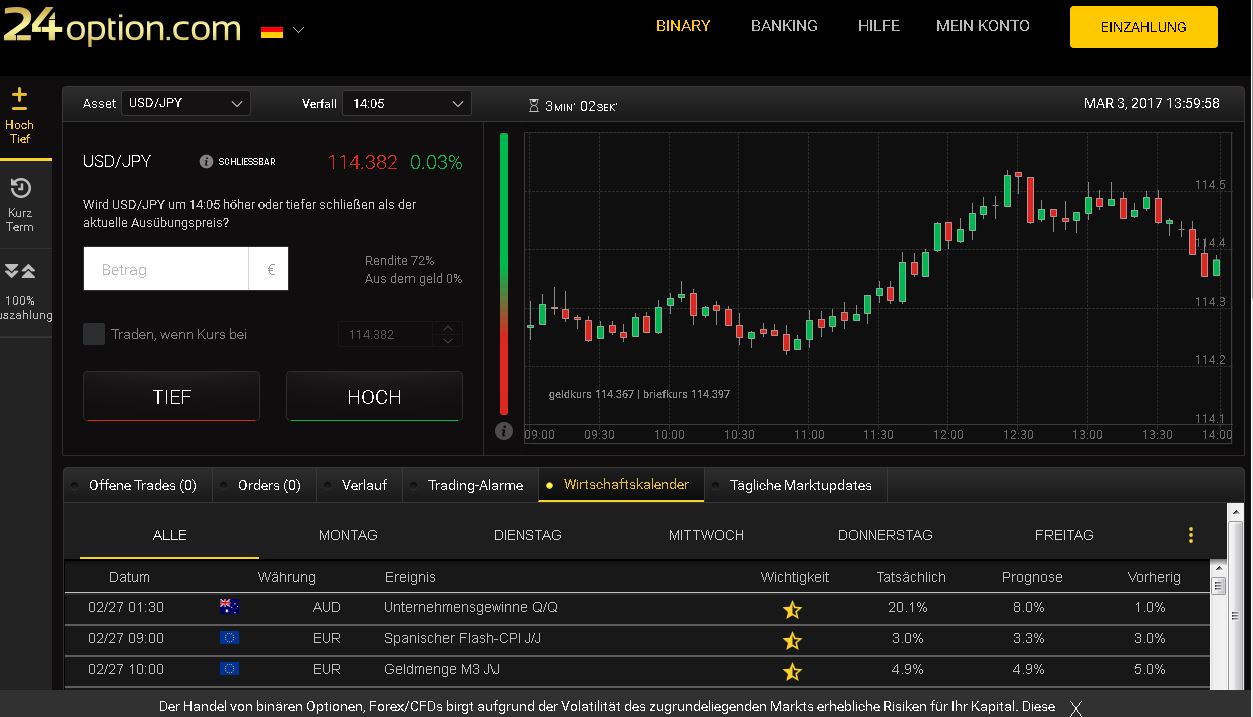Expand the language selector chevron
Image resolution: width=1253 pixels, height=717 pixels.
(297, 31)
